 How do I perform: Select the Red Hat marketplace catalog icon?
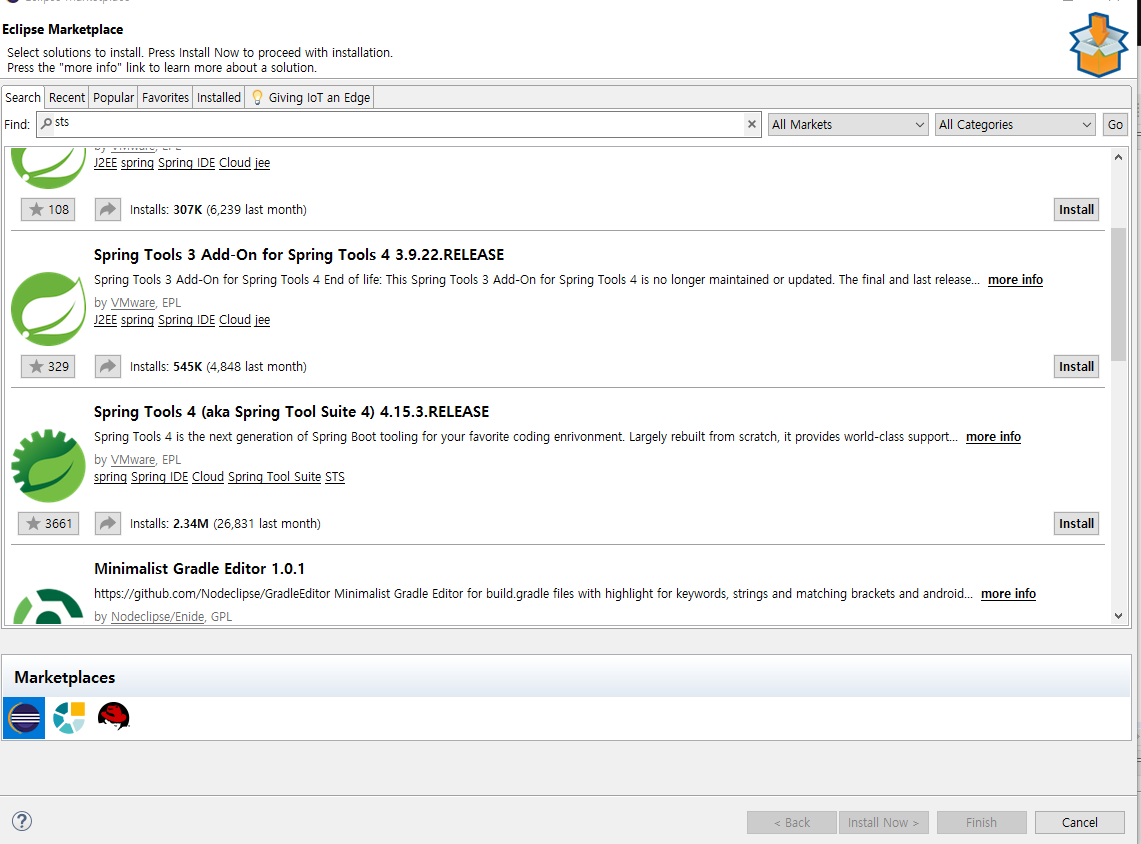(114, 717)
